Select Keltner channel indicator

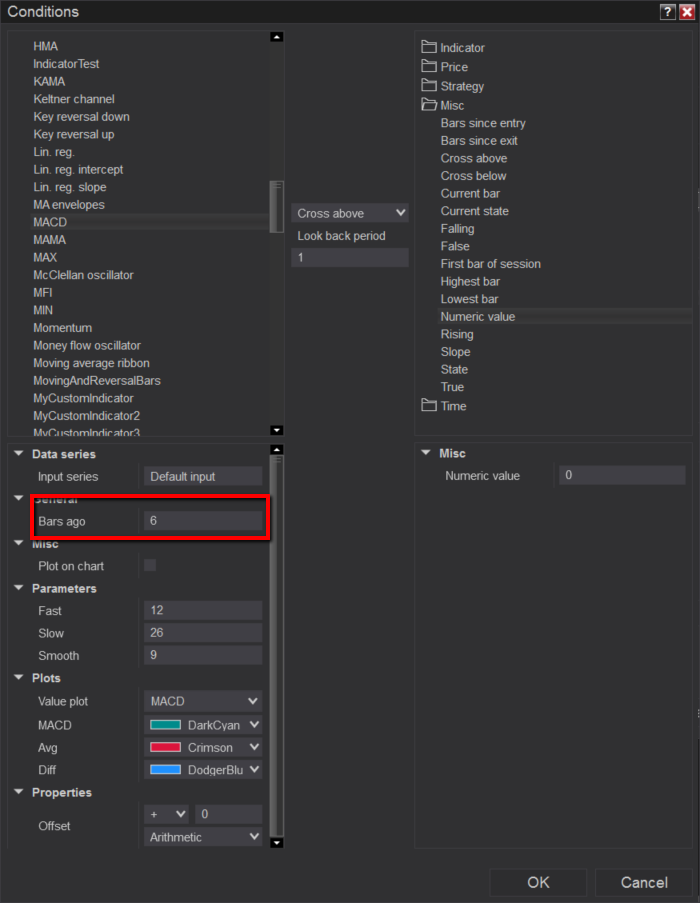click(74, 99)
